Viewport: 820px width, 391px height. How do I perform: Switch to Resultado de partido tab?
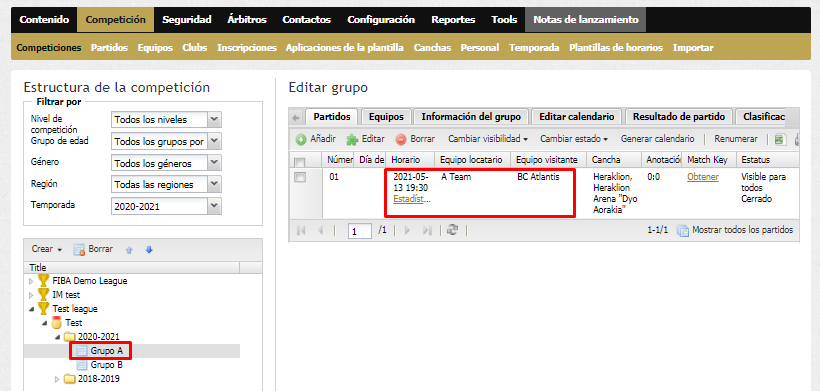coord(679,117)
